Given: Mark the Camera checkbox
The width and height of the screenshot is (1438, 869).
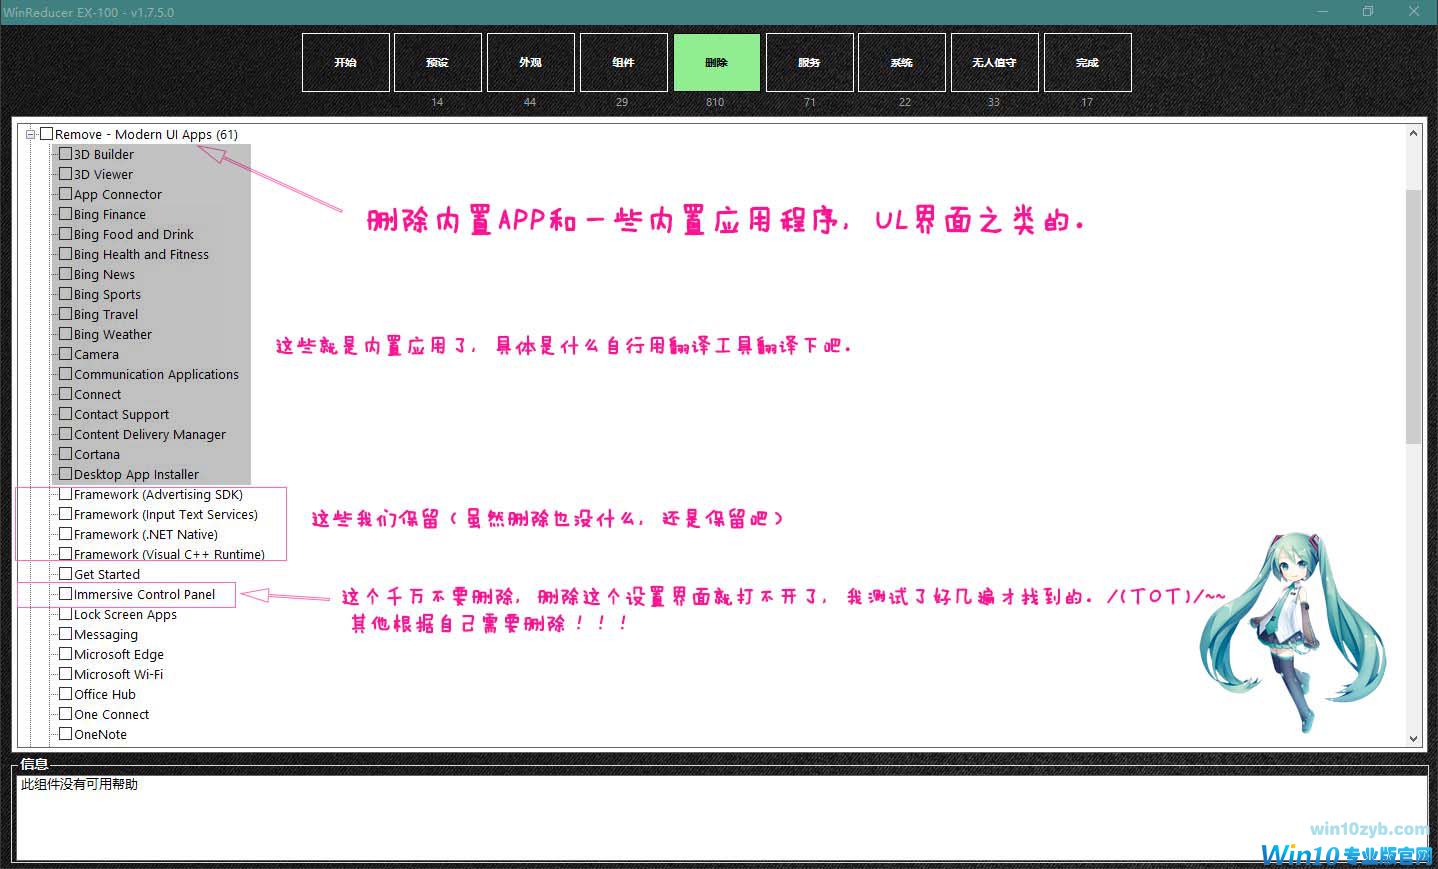Looking at the screenshot, I should click(66, 354).
